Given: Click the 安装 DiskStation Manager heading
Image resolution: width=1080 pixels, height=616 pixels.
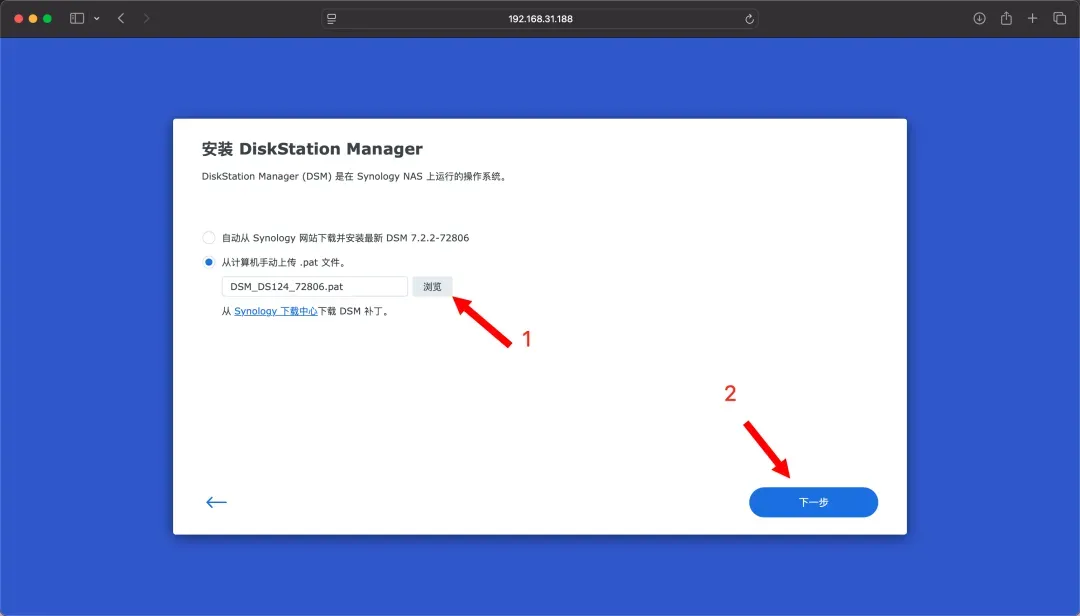Looking at the screenshot, I should (312, 149).
